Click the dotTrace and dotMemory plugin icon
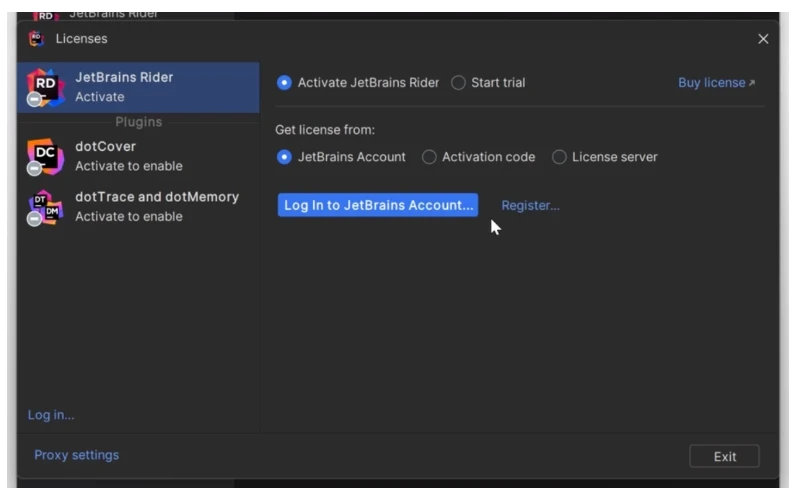The image size is (791, 496). 45,207
